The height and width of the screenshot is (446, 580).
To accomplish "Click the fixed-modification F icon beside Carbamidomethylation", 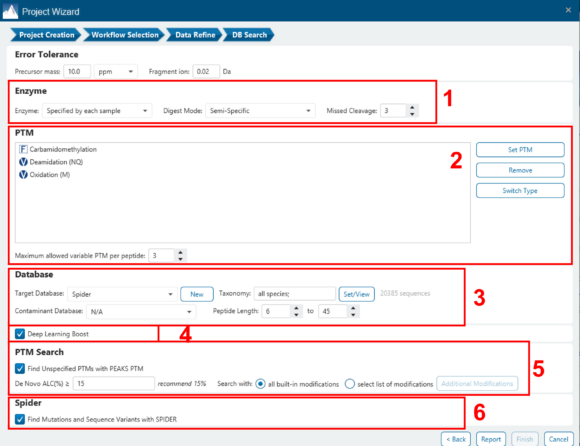I will click(23, 149).
